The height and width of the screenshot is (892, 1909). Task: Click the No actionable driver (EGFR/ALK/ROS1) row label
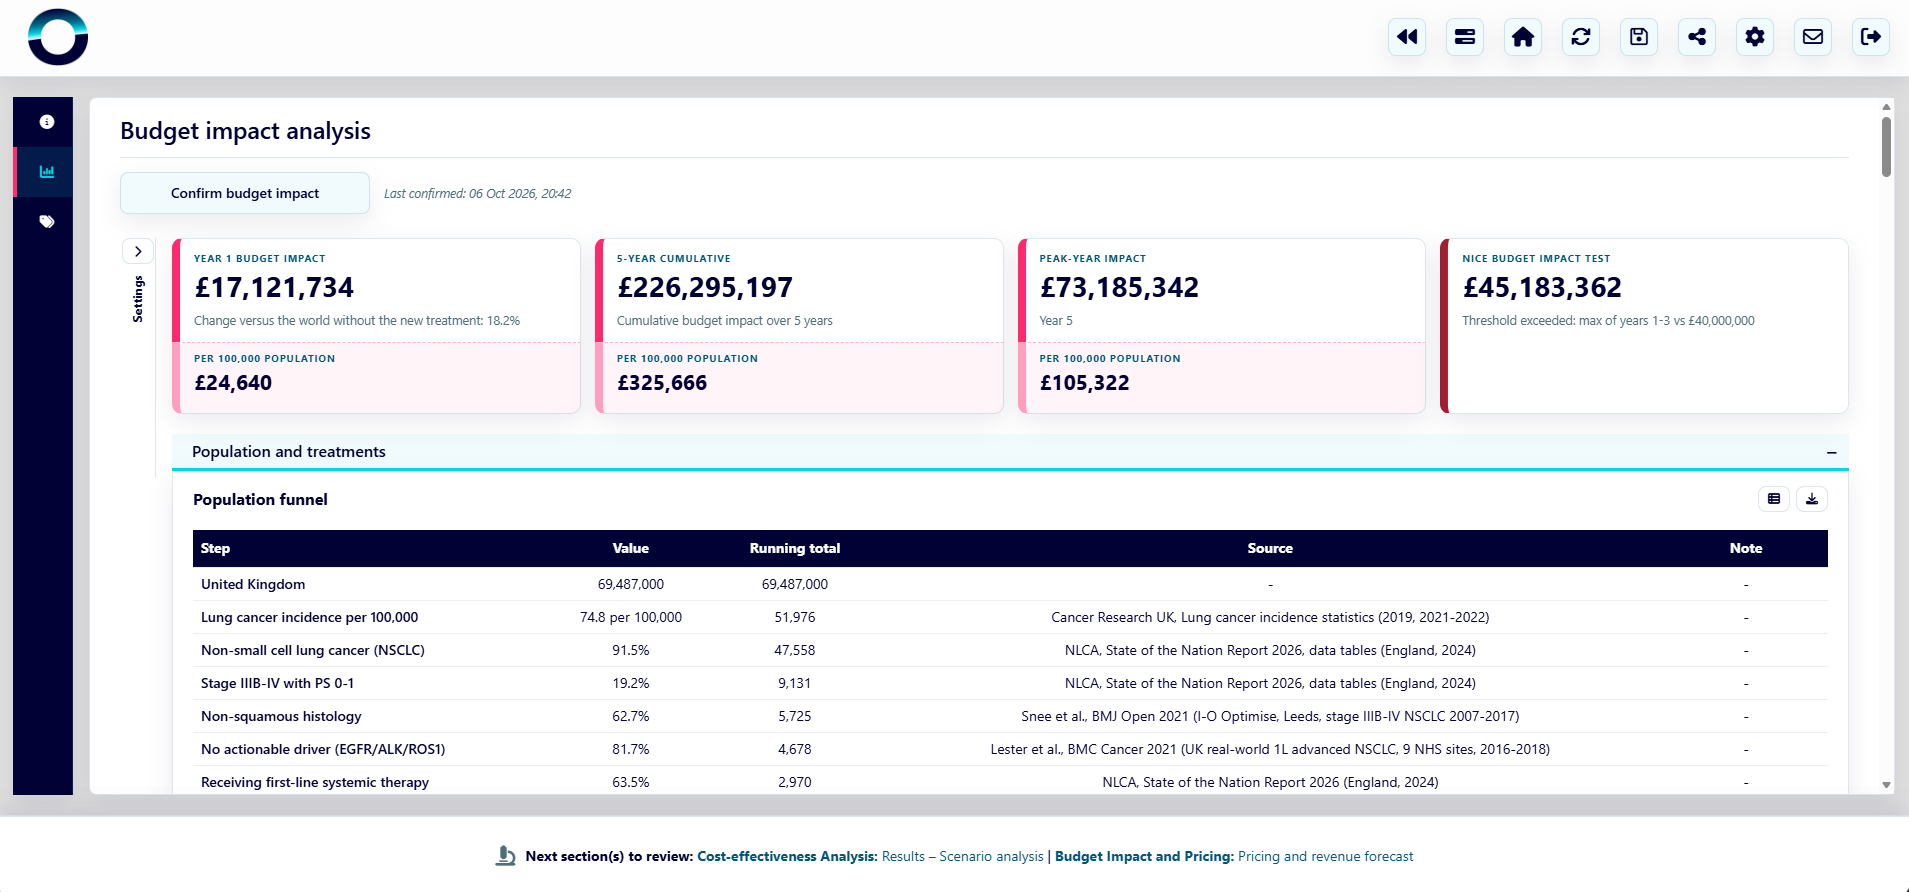coord(323,749)
